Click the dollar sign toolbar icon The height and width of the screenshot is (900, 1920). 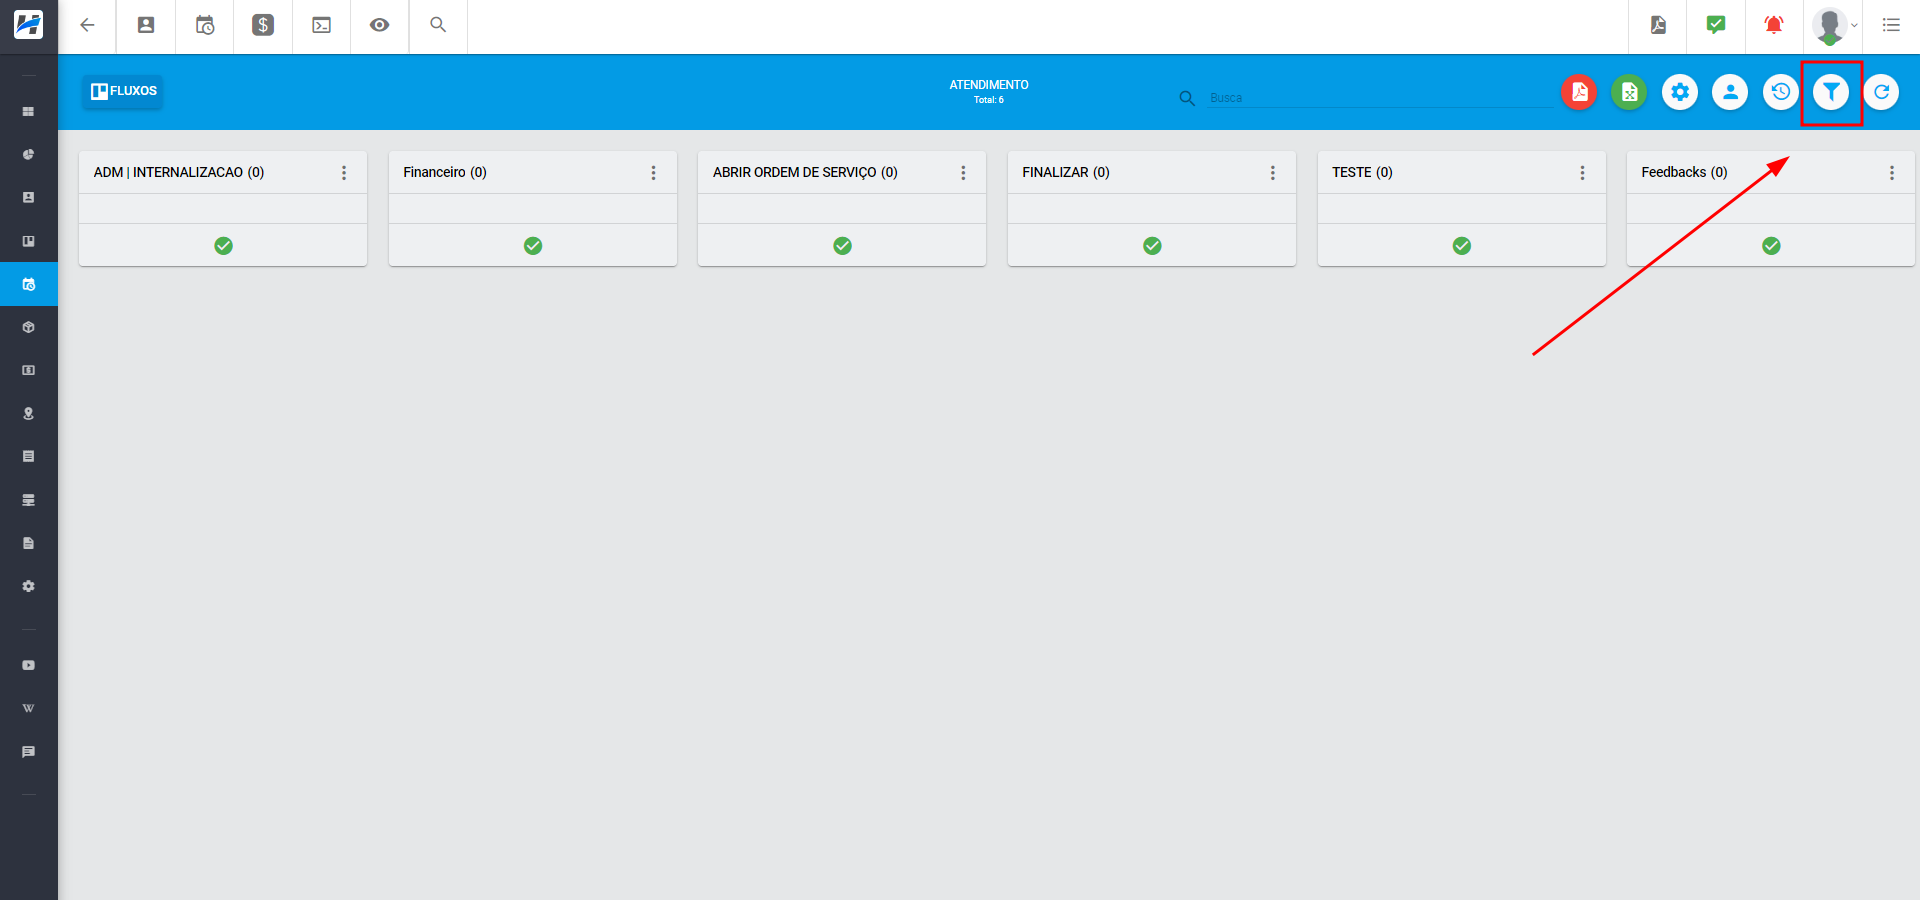(x=263, y=25)
